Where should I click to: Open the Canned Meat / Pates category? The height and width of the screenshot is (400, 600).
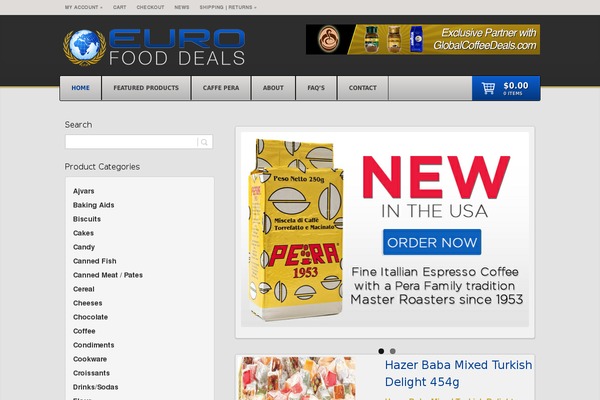108,275
